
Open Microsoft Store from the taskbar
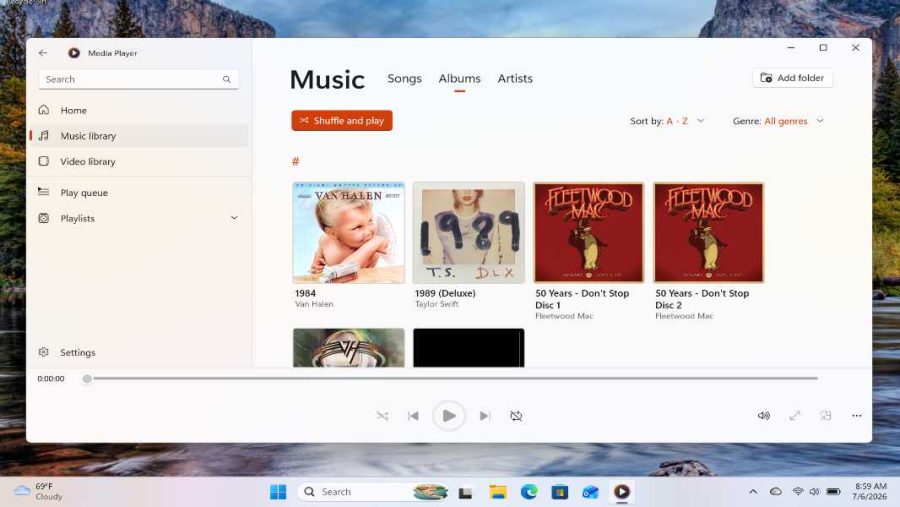pos(560,492)
